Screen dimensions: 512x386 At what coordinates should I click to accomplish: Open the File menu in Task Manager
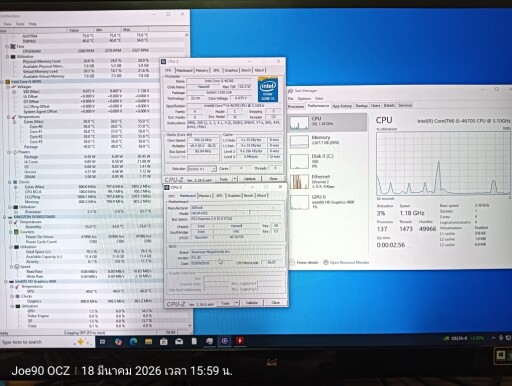point(291,99)
